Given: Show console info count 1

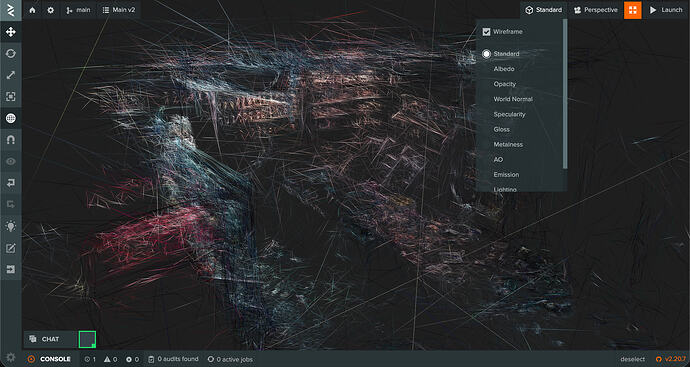Looking at the screenshot, I should 90,359.
